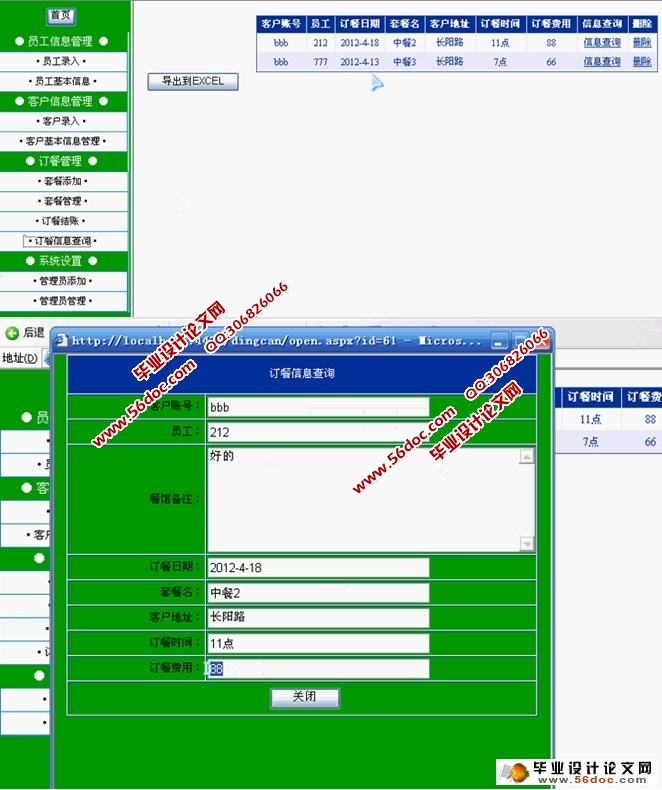Open 客户基本信息管理 menu item
Image resolution: width=662 pixels, height=790 pixels.
62,141
